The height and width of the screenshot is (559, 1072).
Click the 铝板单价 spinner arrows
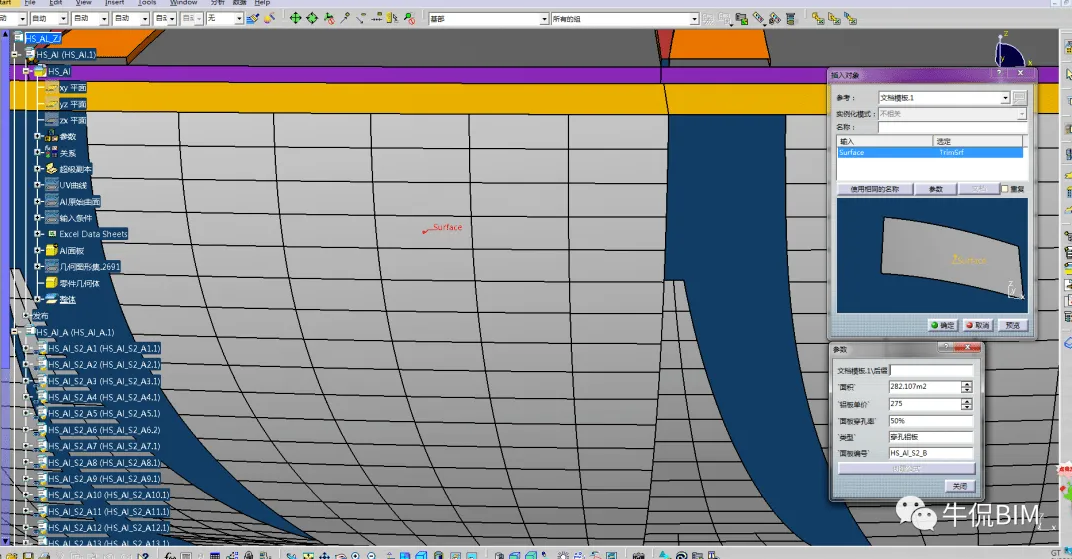point(966,404)
